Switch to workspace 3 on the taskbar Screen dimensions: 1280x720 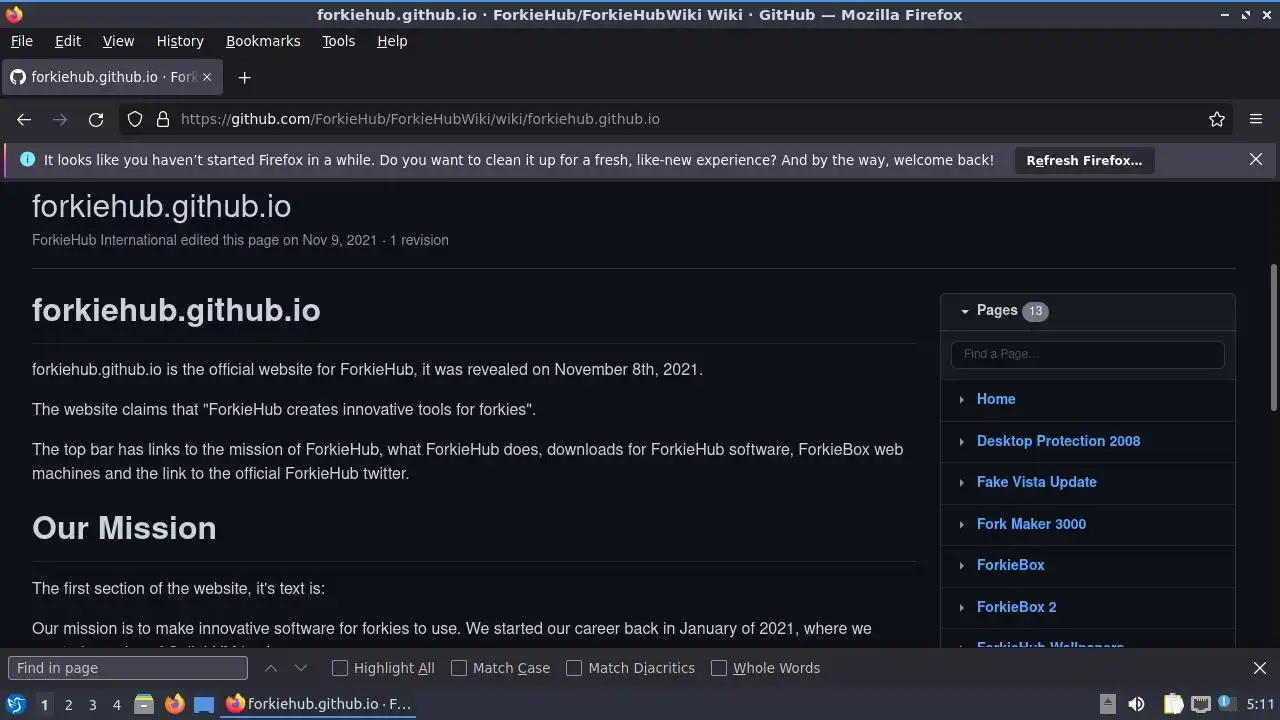[92, 704]
